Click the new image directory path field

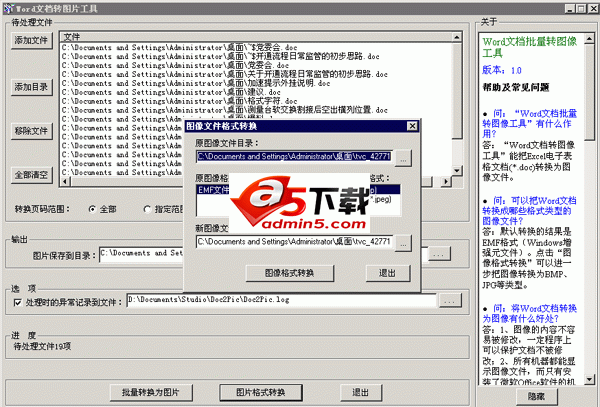tap(294, 242)
